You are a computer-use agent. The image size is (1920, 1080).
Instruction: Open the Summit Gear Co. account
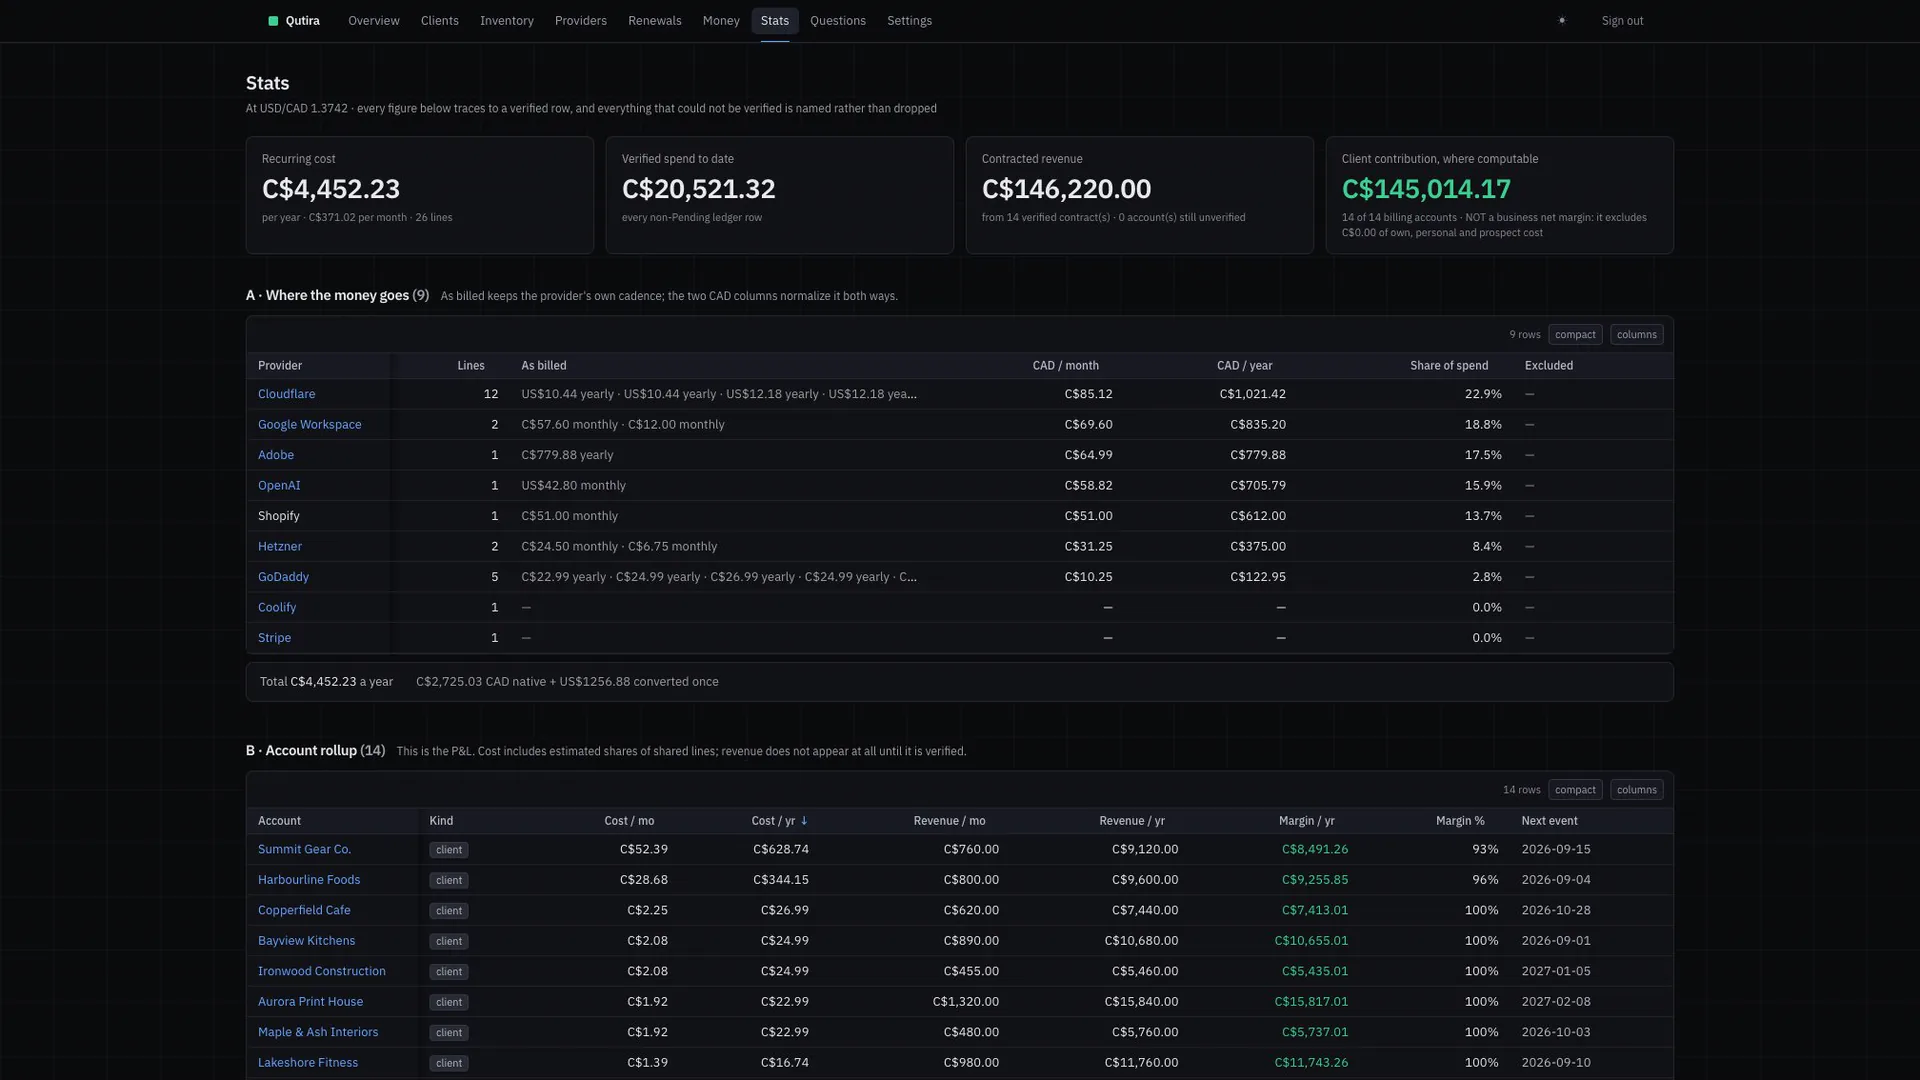coord(304,849)
